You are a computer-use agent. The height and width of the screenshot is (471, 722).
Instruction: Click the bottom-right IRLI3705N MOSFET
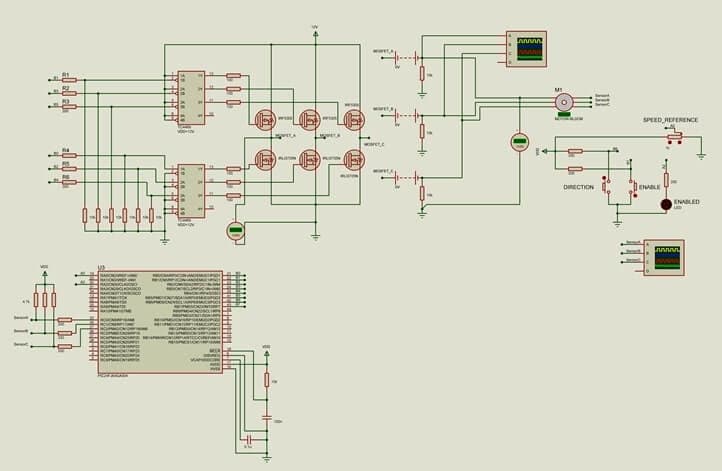point(354,159)
